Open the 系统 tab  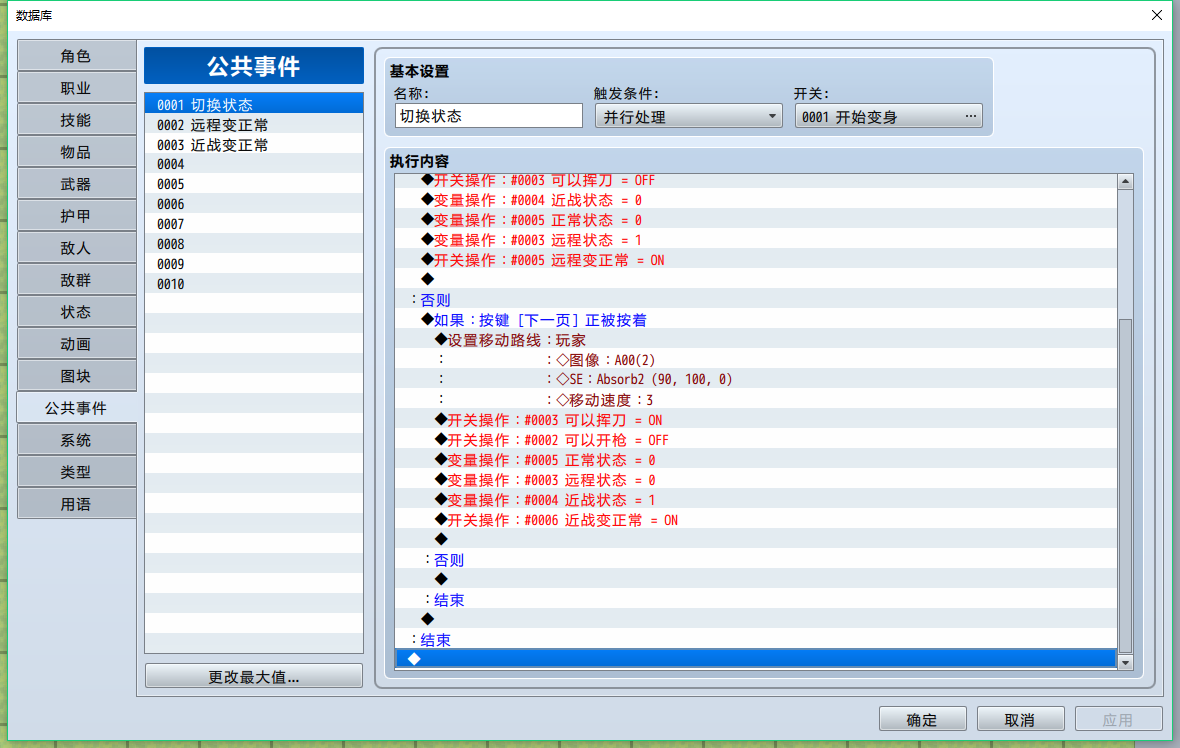point(76,440)
